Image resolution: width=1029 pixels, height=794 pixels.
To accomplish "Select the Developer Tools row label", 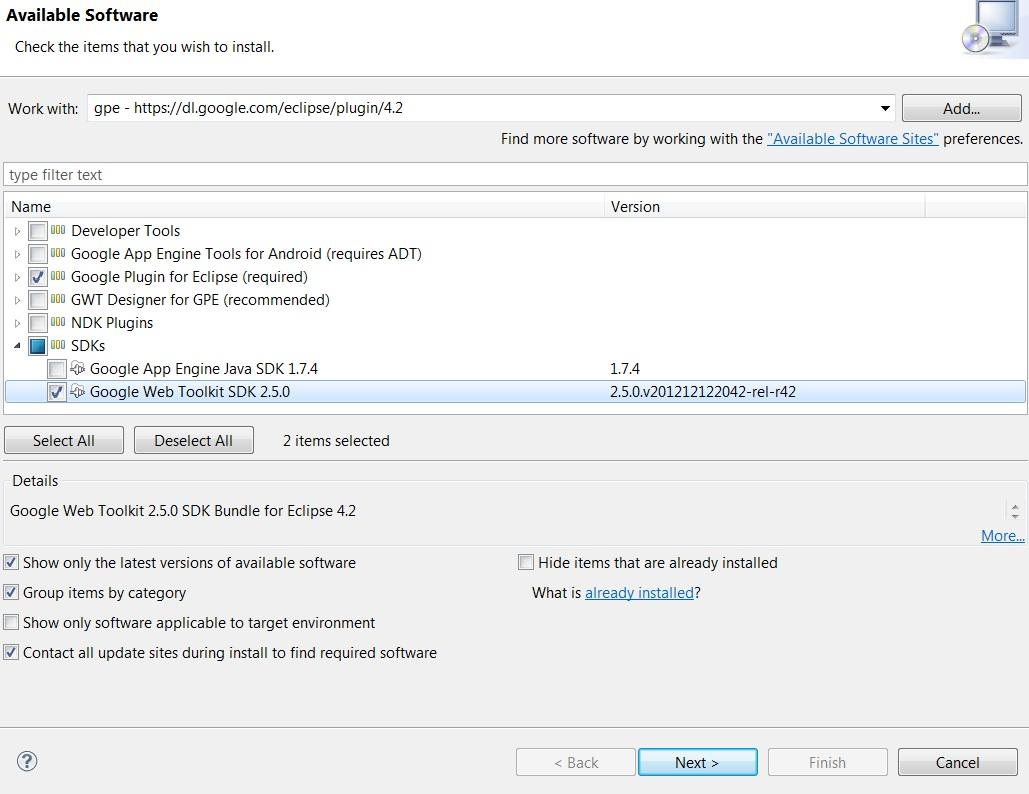I will point(125,231).
